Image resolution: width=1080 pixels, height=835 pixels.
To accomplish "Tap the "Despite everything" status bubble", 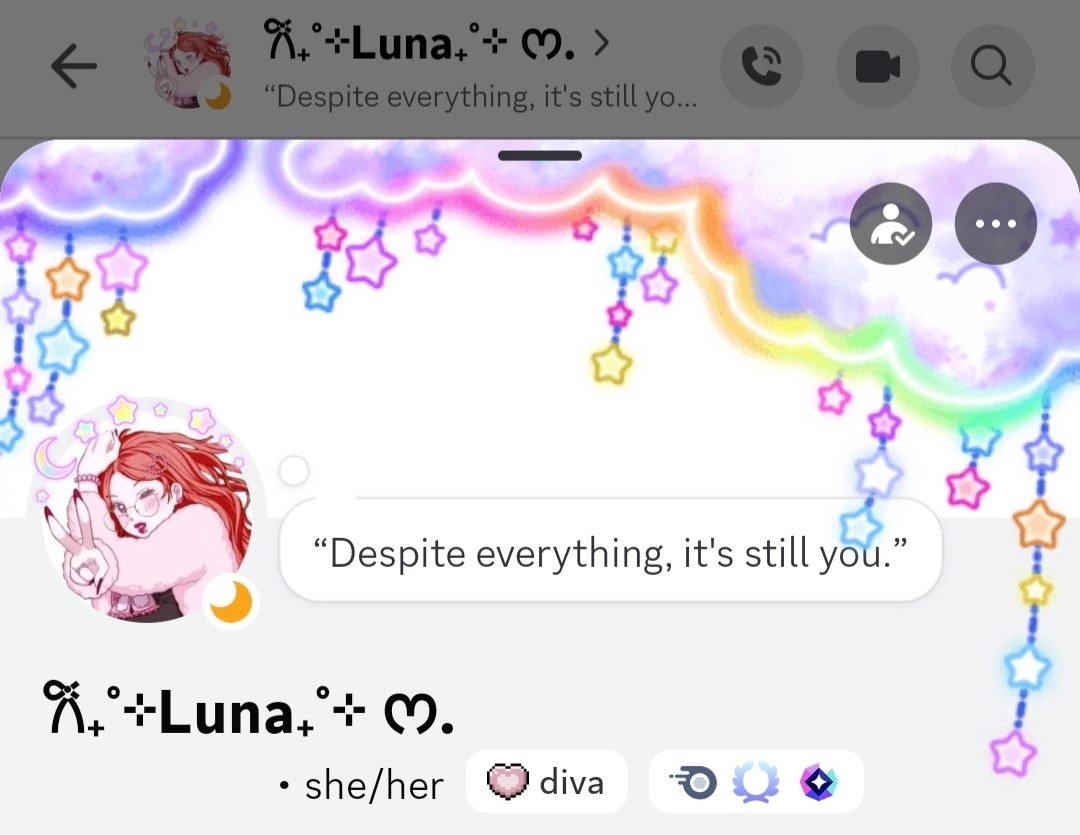I will click(610, 553).
